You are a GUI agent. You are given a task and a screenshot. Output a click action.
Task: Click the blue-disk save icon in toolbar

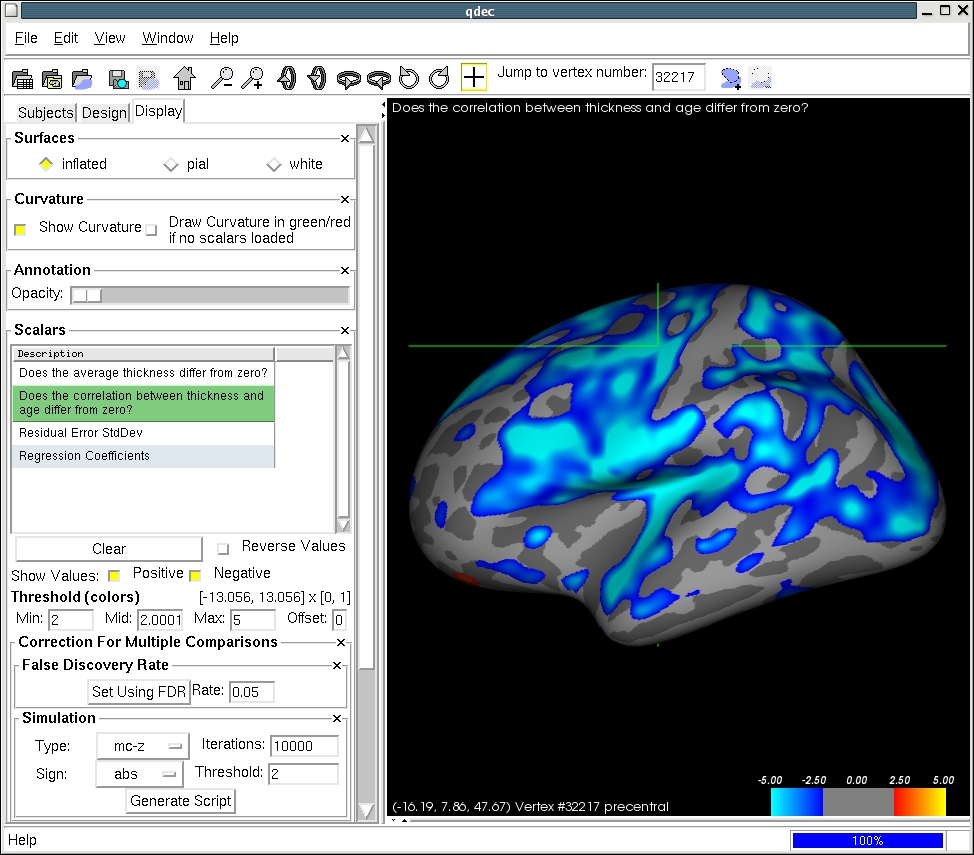(118, 78)
